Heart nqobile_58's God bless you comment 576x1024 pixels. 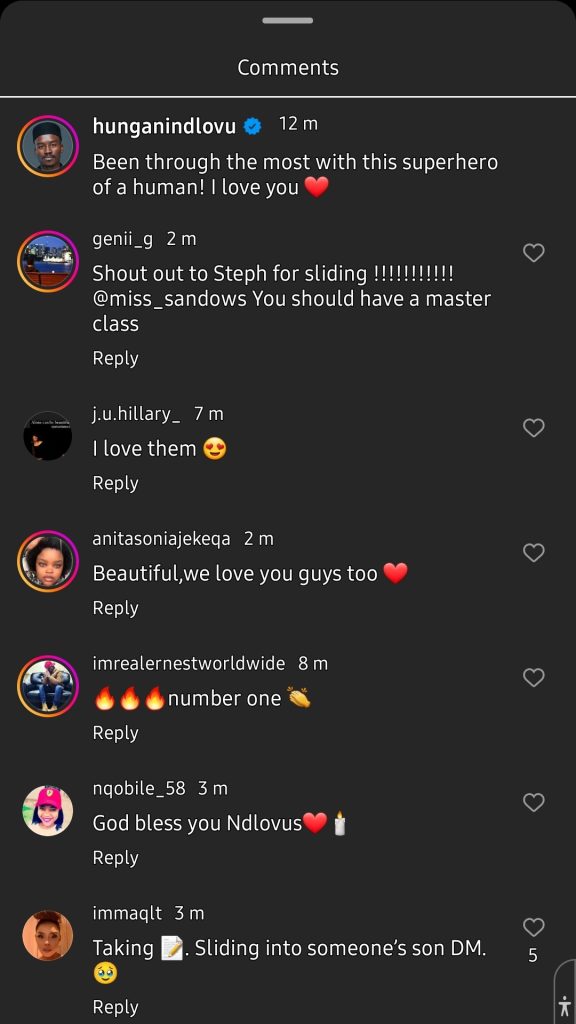534,802
